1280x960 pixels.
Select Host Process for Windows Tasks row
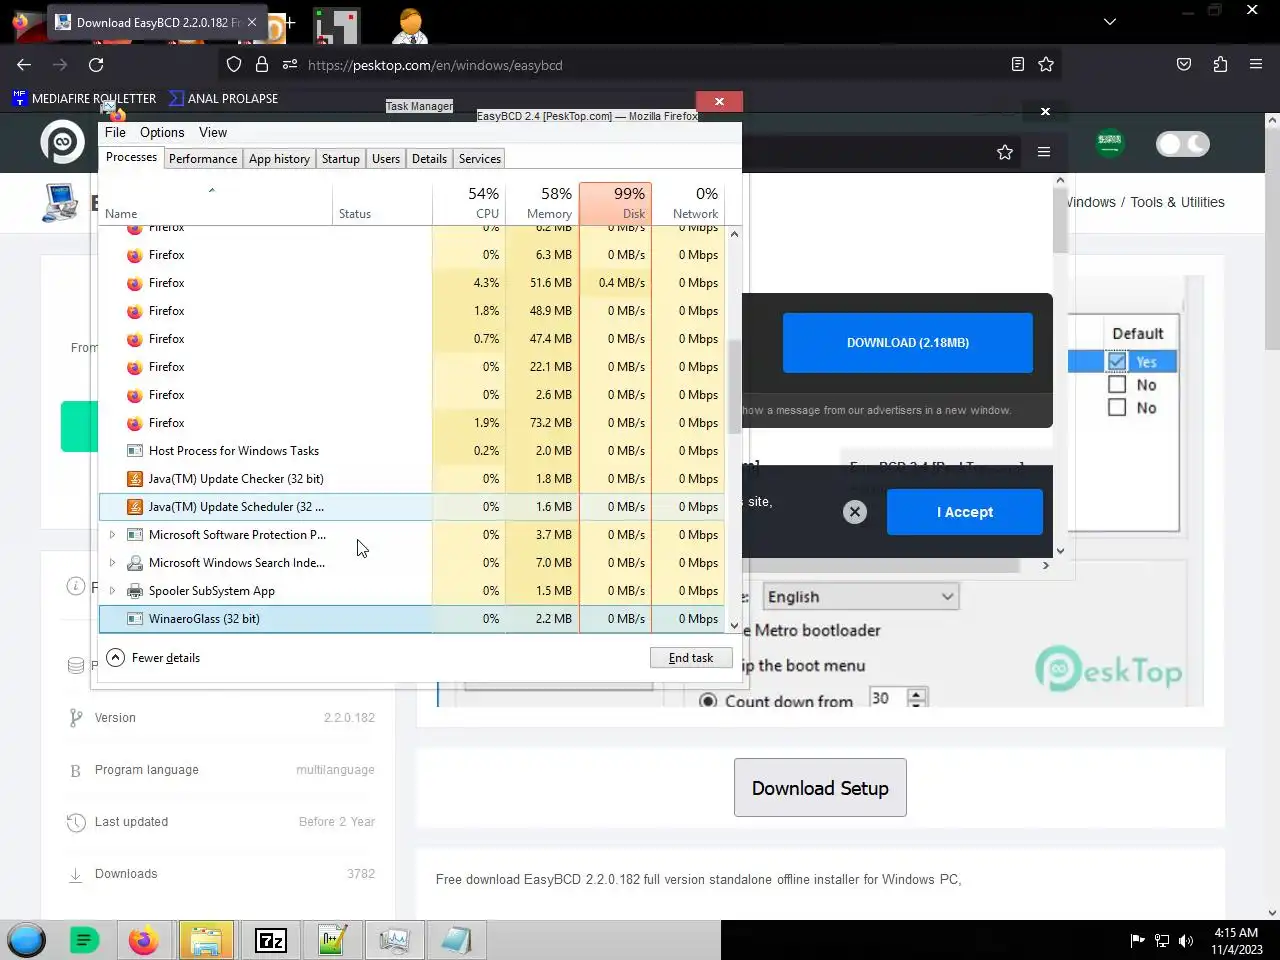[x=412, y=451]
